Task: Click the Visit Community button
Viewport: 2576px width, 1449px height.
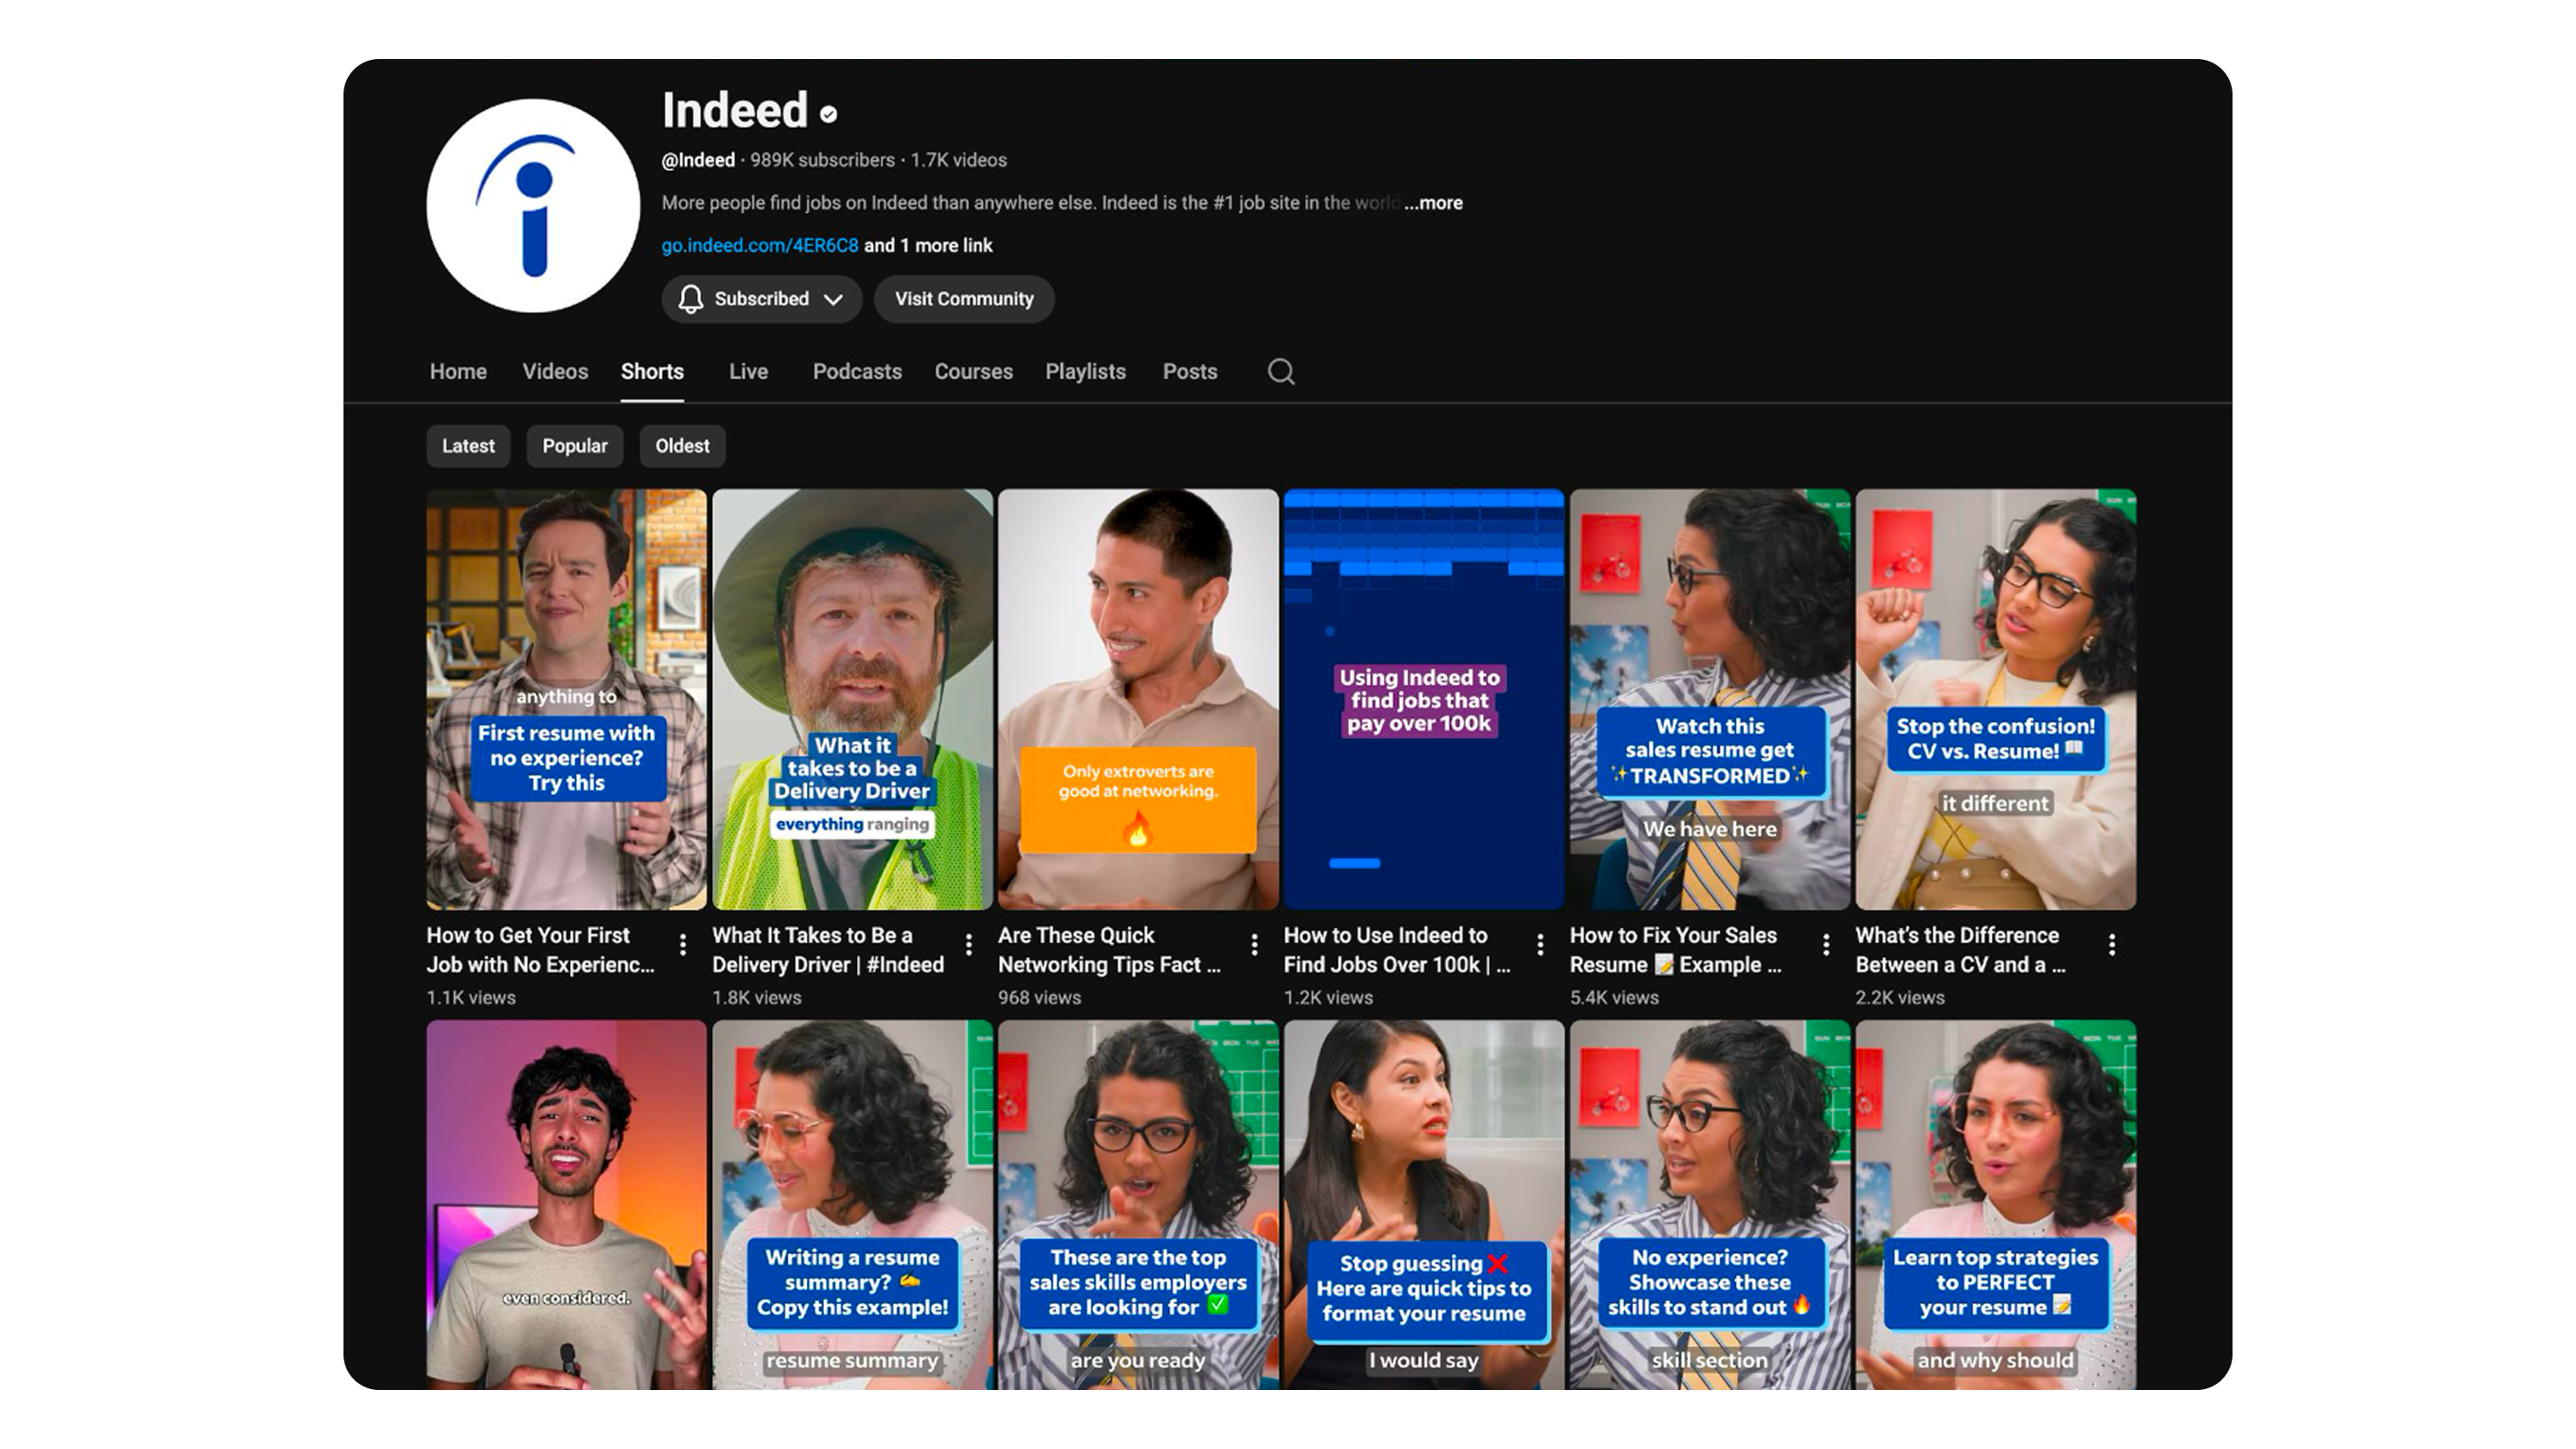Action: [x=964, y=299]
